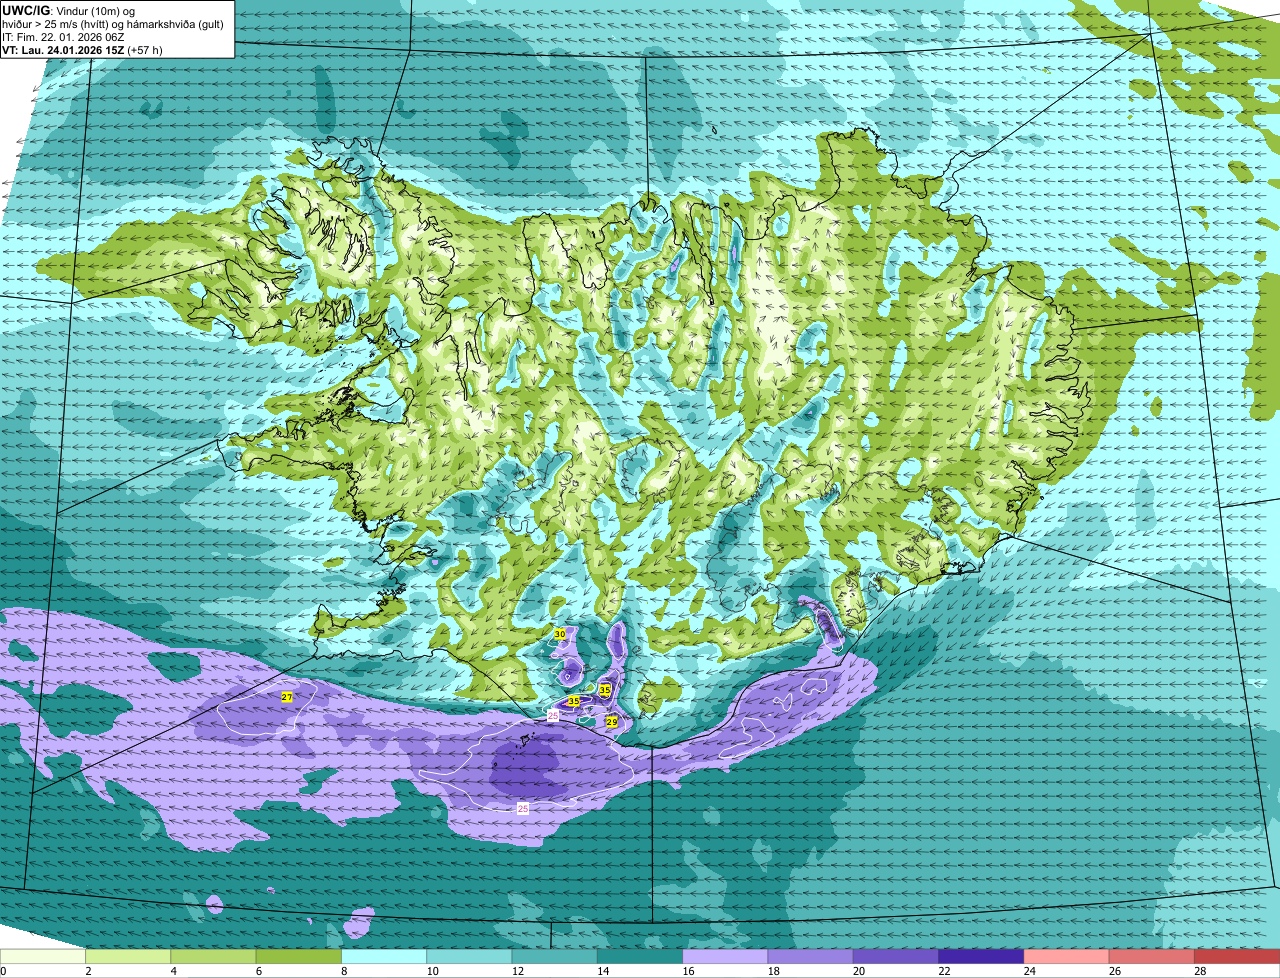1280x978 pixels.
Task: Click the red 28+ m/s legend swatch
Action: point(1237,957)
